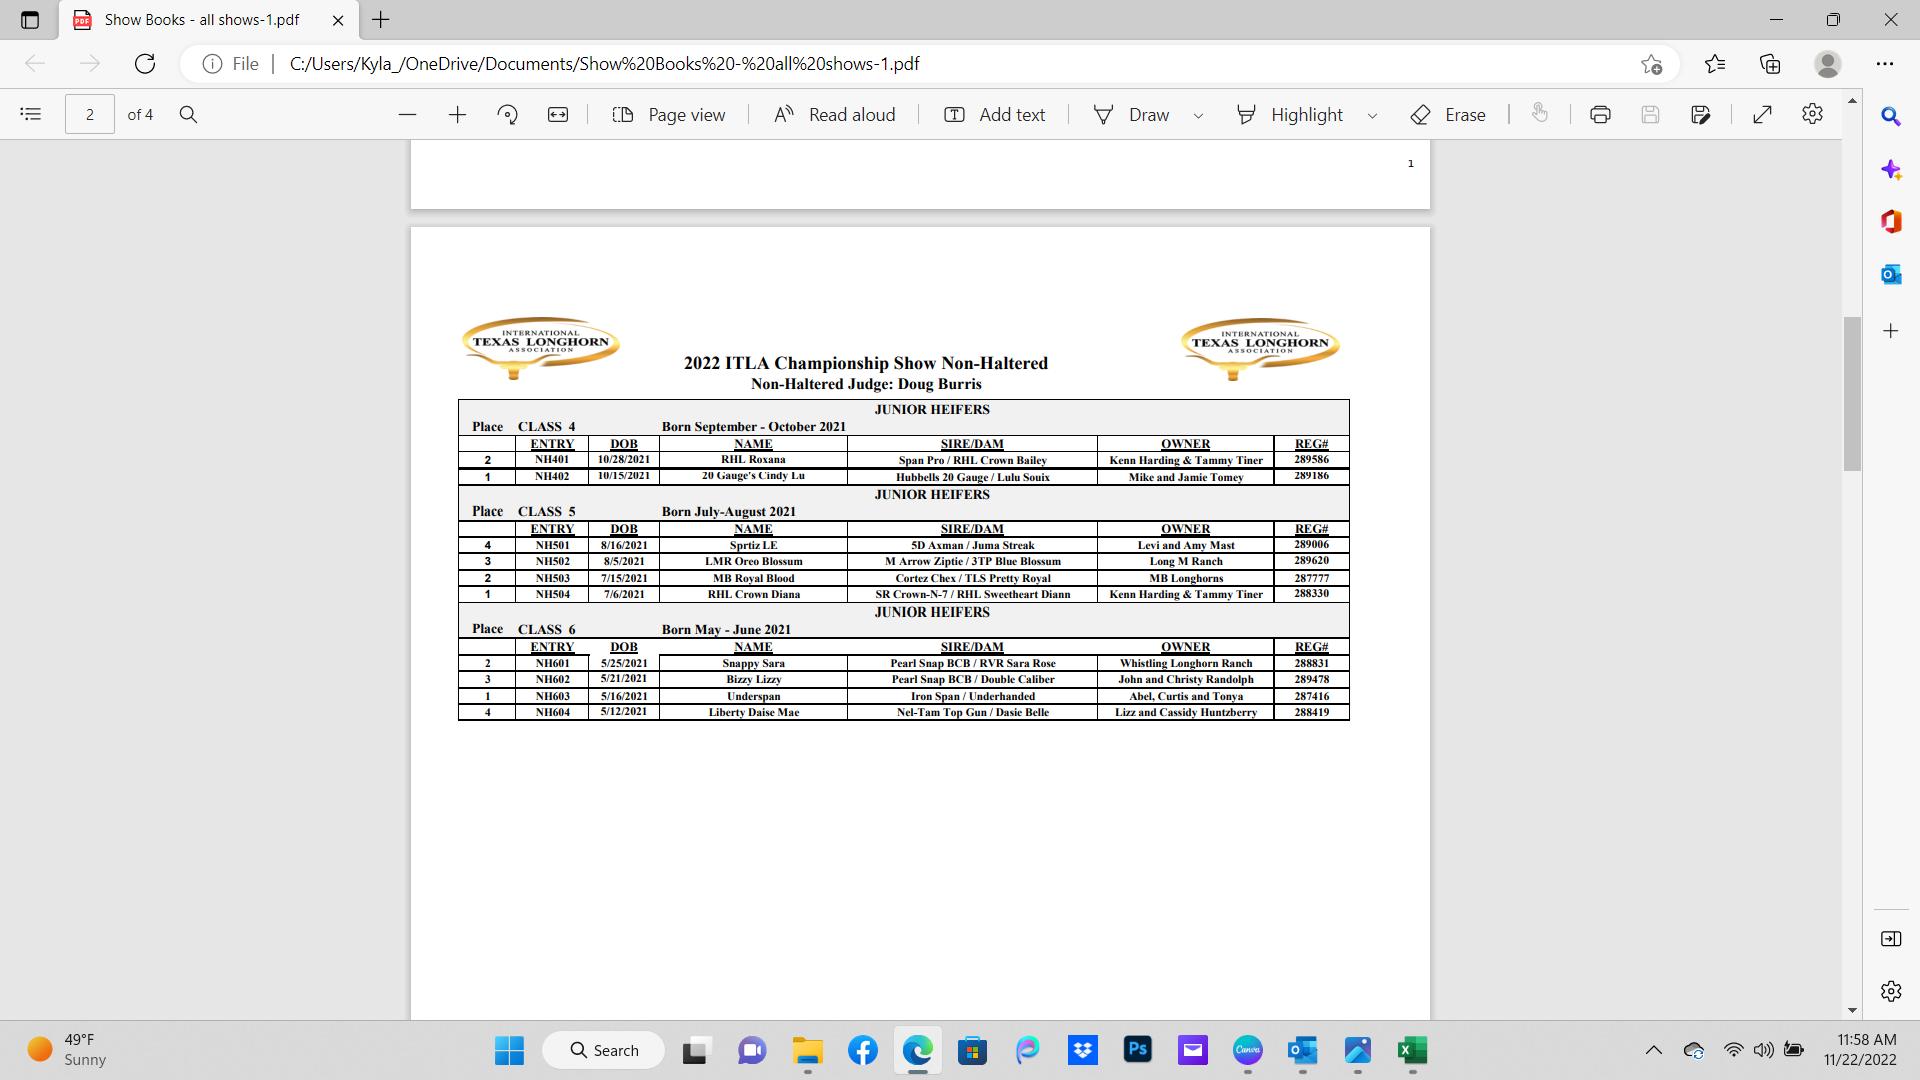Click the Page view button
This screenshot has width=1920, height=1080.
pyautogui.click(x=668, y=115)
